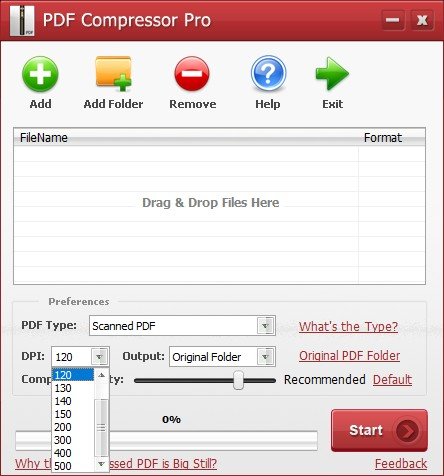Choose 300 from the DPI list
Screen dimensions: 444x476
[63, 440]
